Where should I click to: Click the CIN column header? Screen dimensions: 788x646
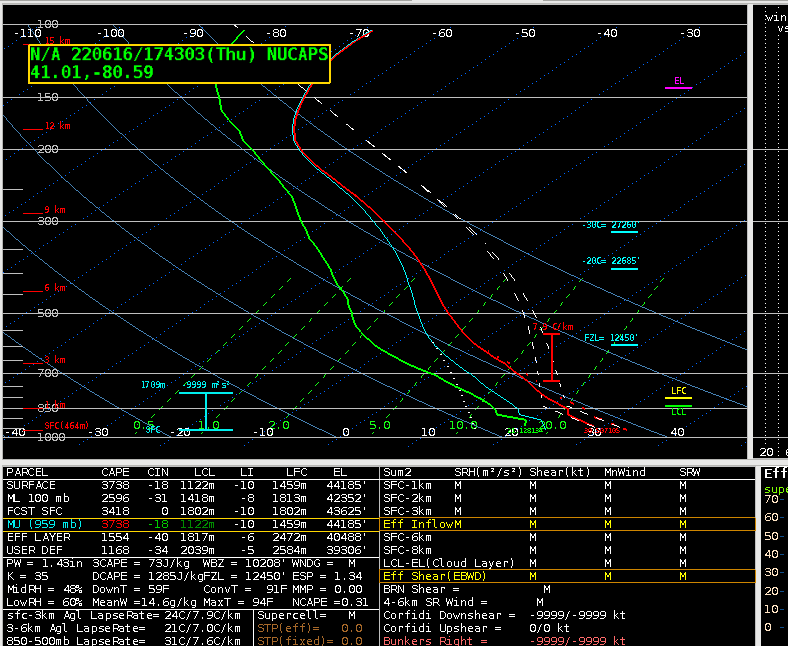point(158,473)
